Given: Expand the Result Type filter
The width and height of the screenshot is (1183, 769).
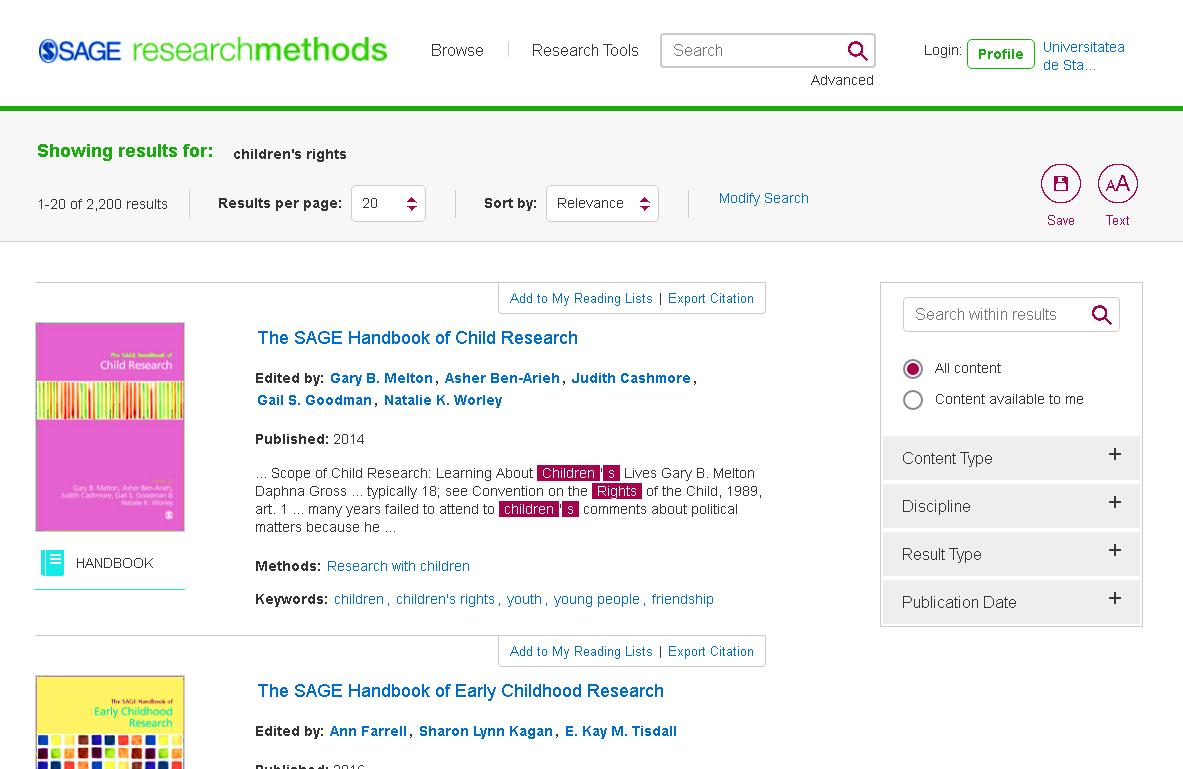Looking at the screenshot, I should 1011,554.
